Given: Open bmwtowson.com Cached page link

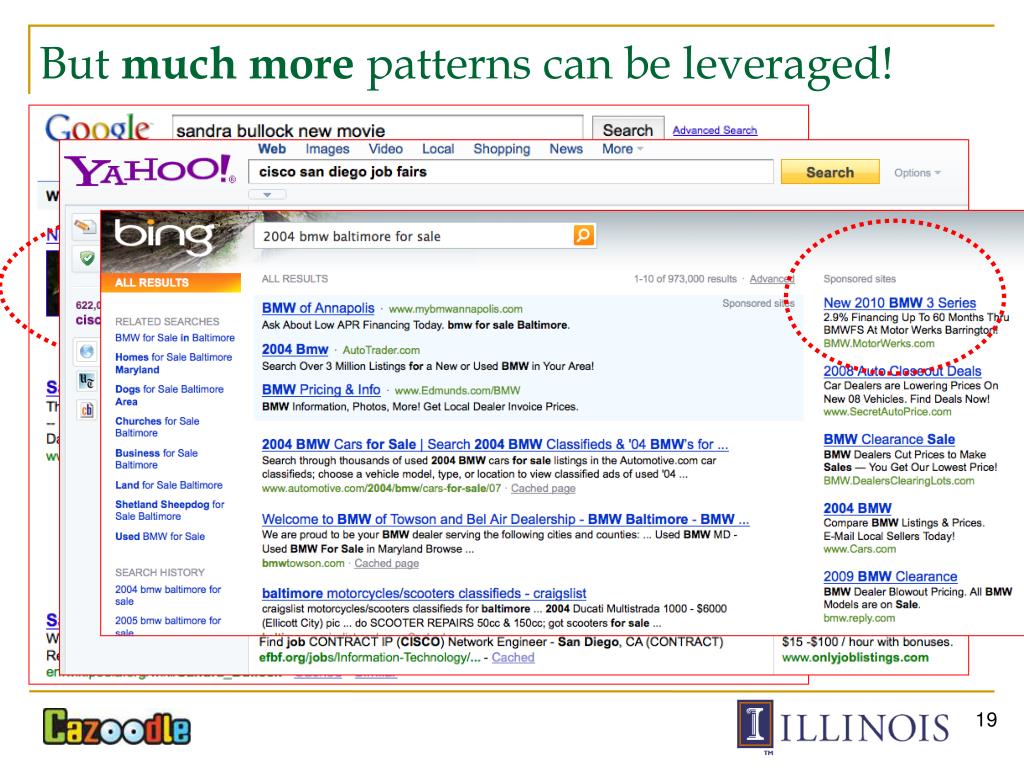Looking at the screenshot, I should point(387,564).
